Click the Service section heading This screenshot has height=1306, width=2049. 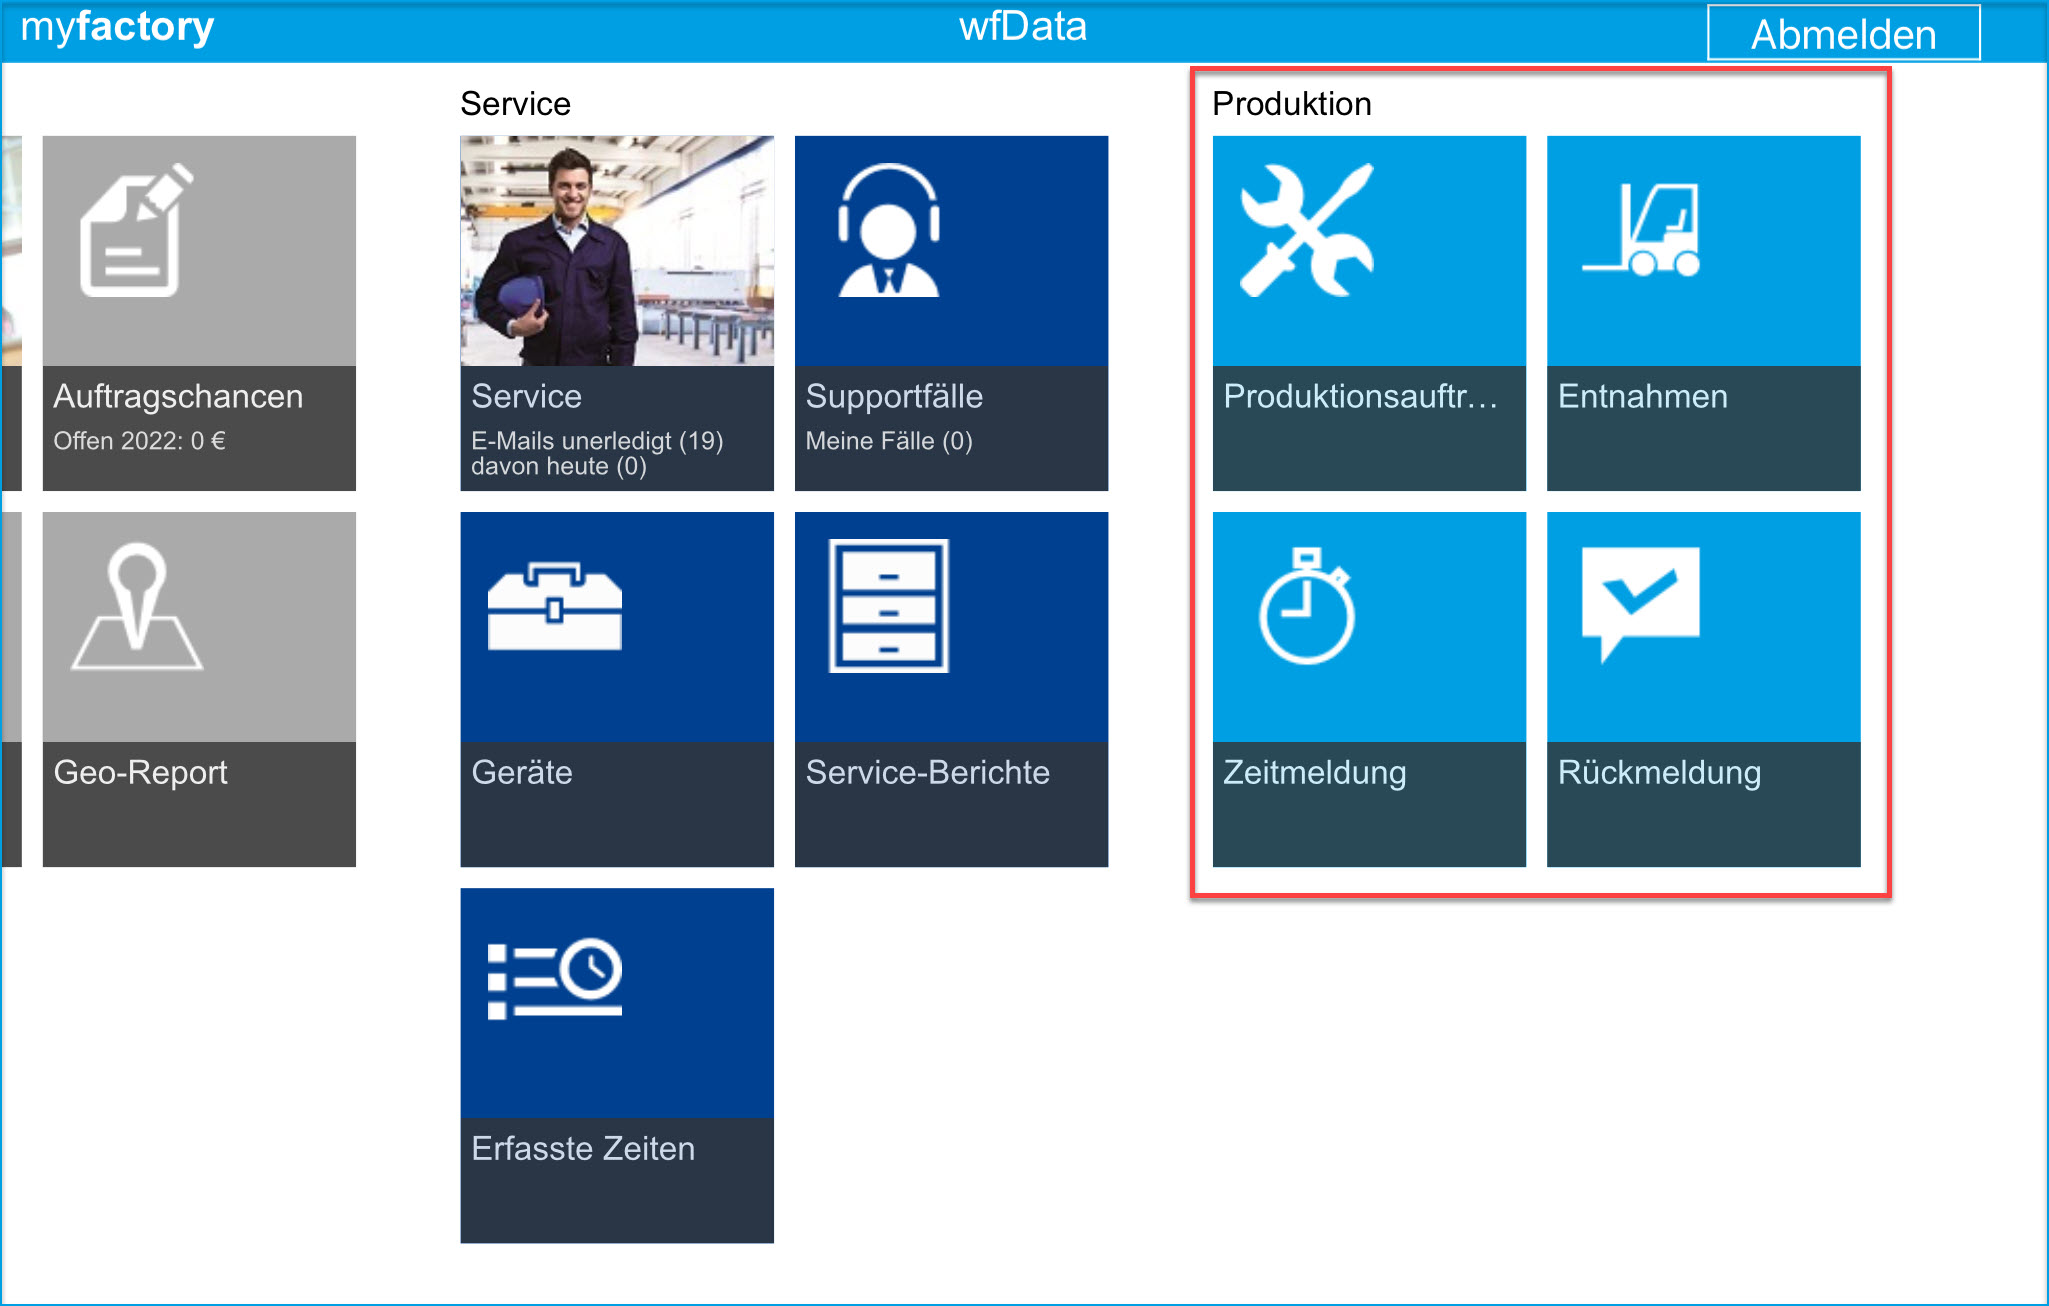515,104
